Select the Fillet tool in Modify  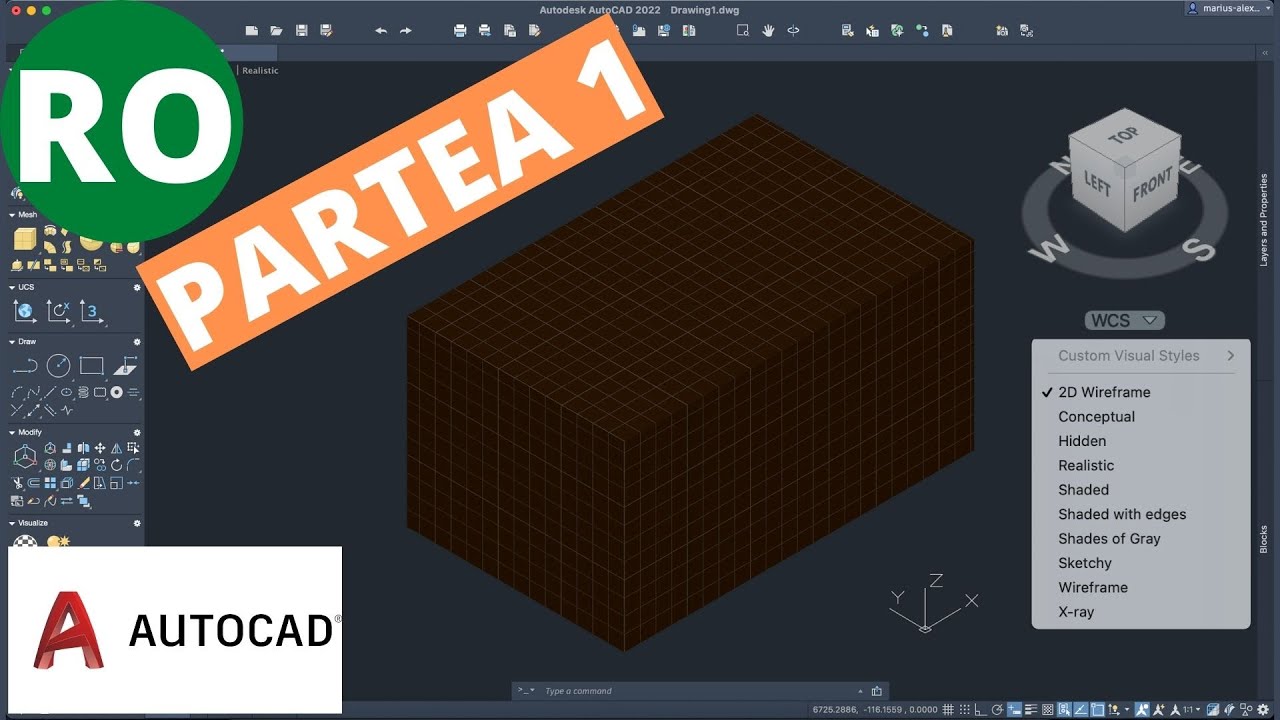coord(133,465)
